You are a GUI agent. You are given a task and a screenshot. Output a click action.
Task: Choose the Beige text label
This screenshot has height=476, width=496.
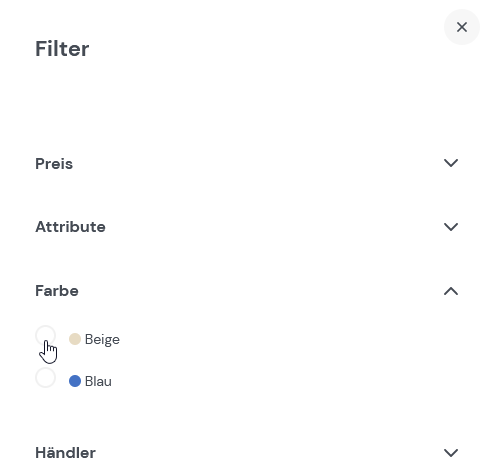(x=102, y=339)
